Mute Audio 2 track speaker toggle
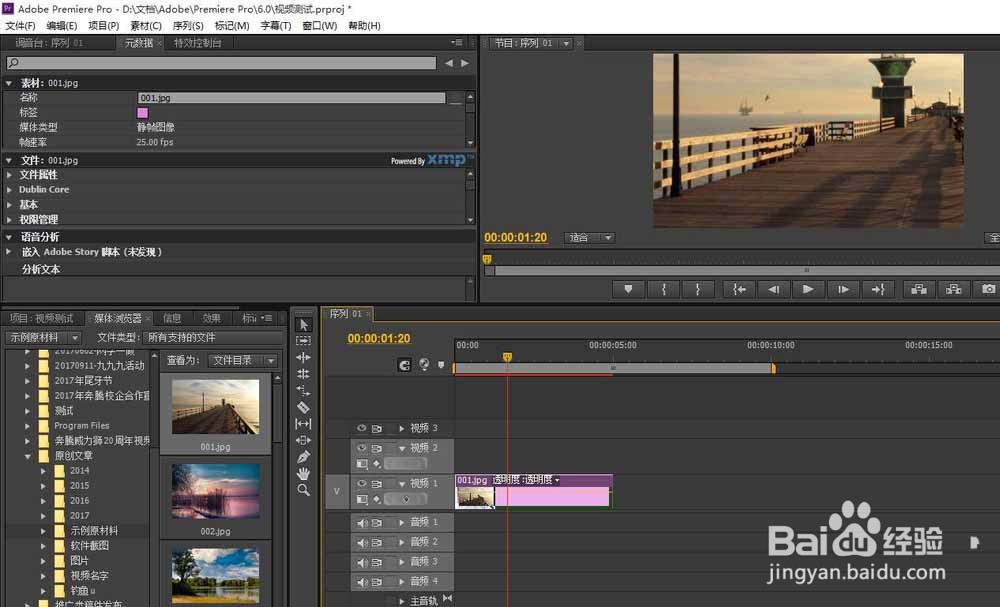This screenshot has height=607, width=1000. 362,543
